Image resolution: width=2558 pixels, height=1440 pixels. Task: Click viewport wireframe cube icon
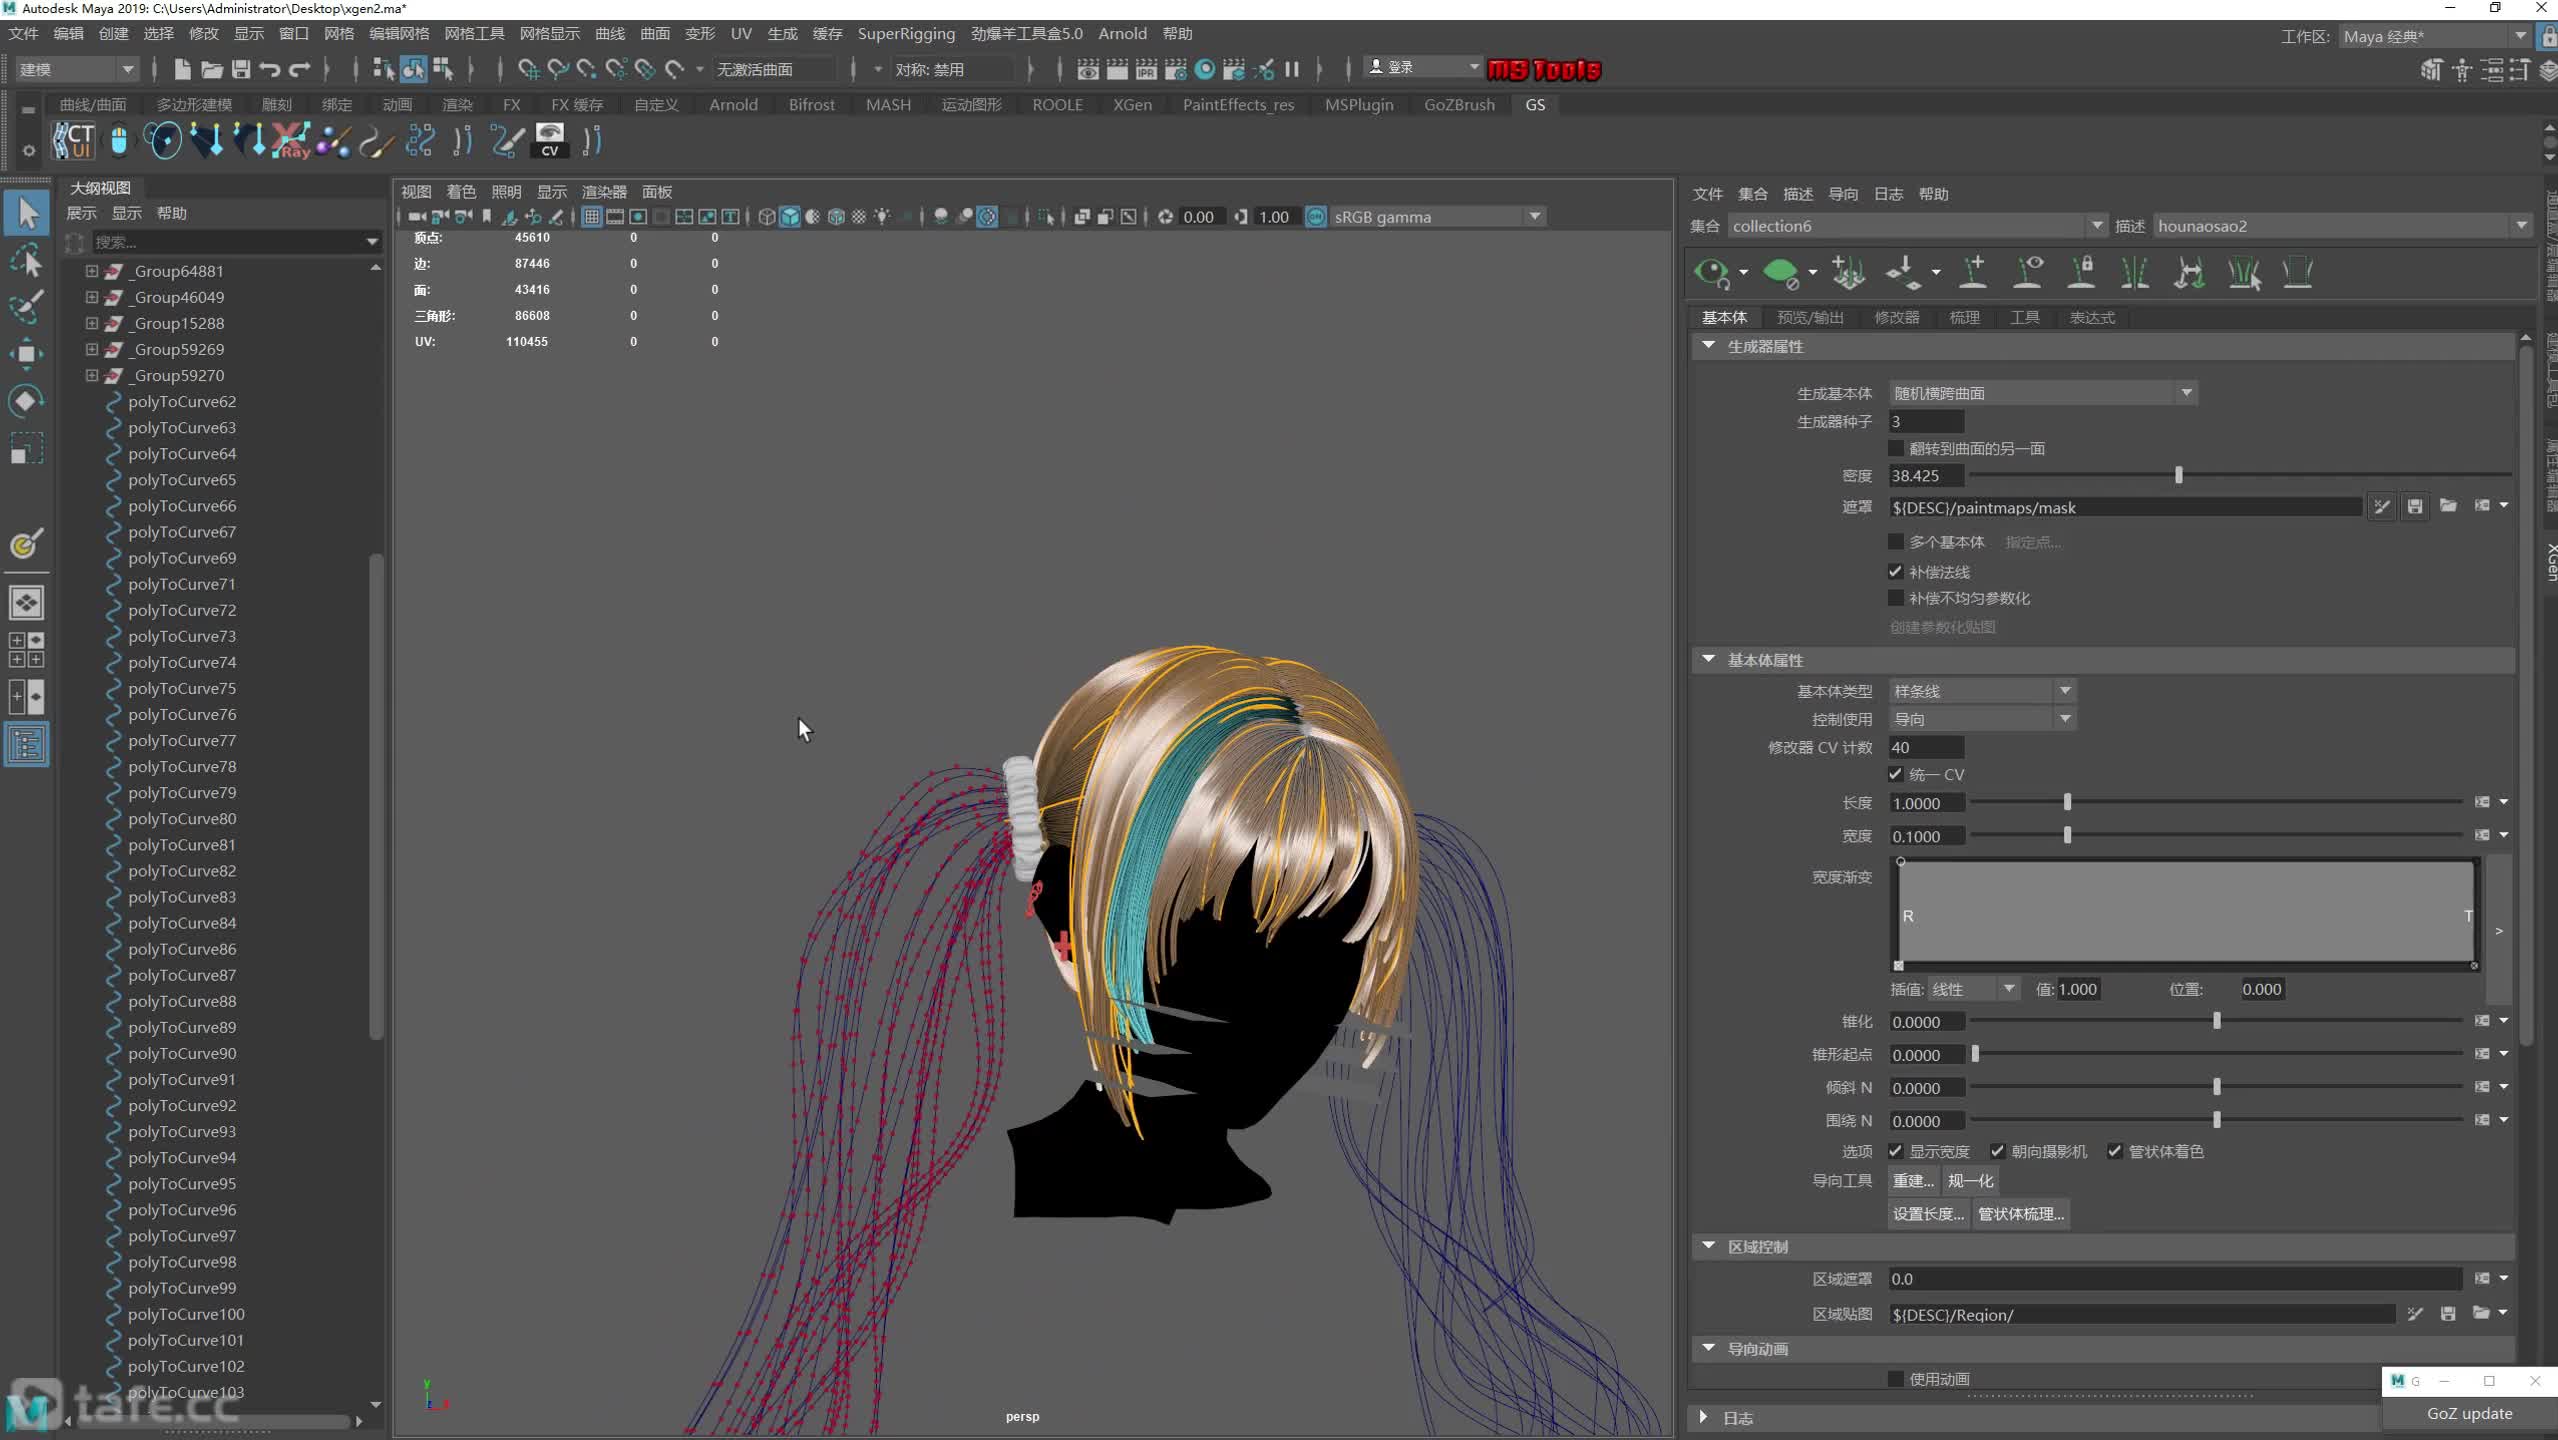[766, 217]
